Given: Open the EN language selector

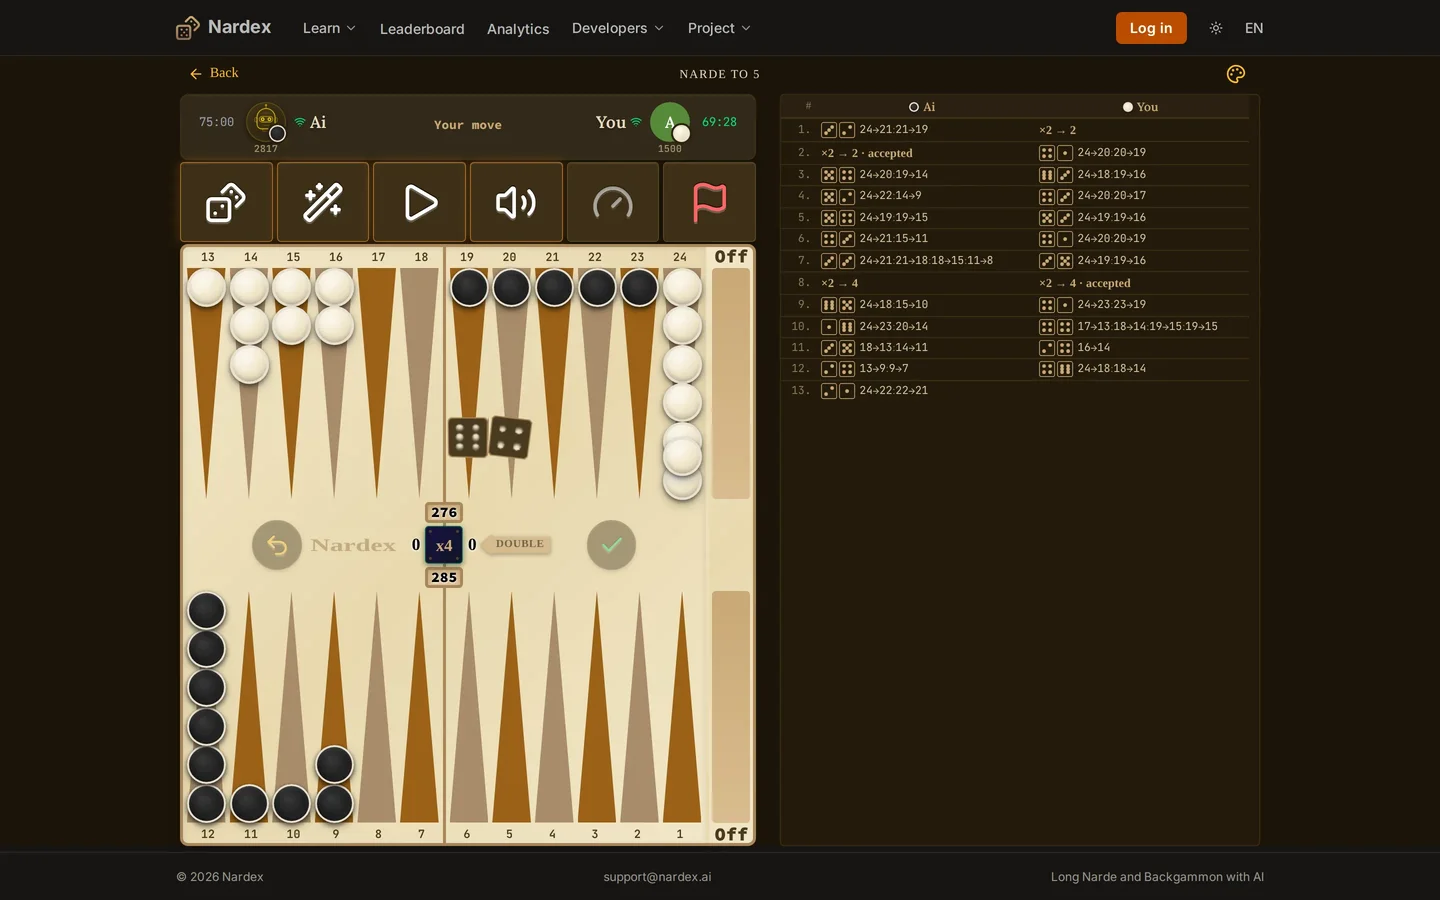Looking at the screenshot, I should 1254,28.
